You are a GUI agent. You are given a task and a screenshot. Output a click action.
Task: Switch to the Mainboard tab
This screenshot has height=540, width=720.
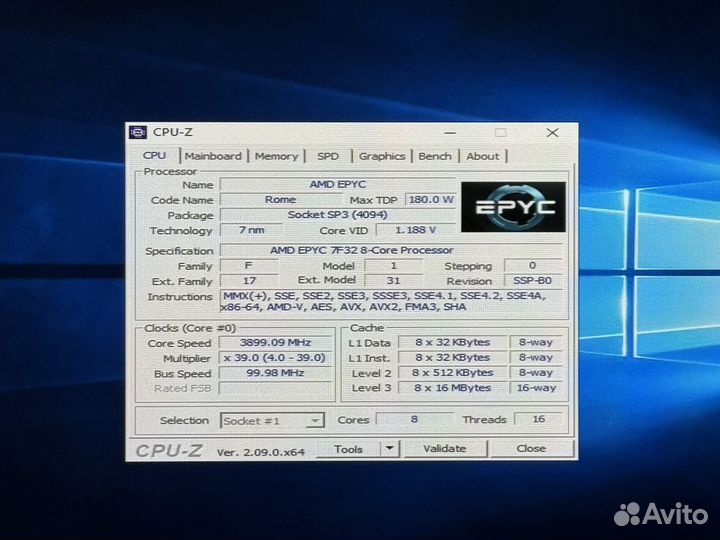click(213, 156)
